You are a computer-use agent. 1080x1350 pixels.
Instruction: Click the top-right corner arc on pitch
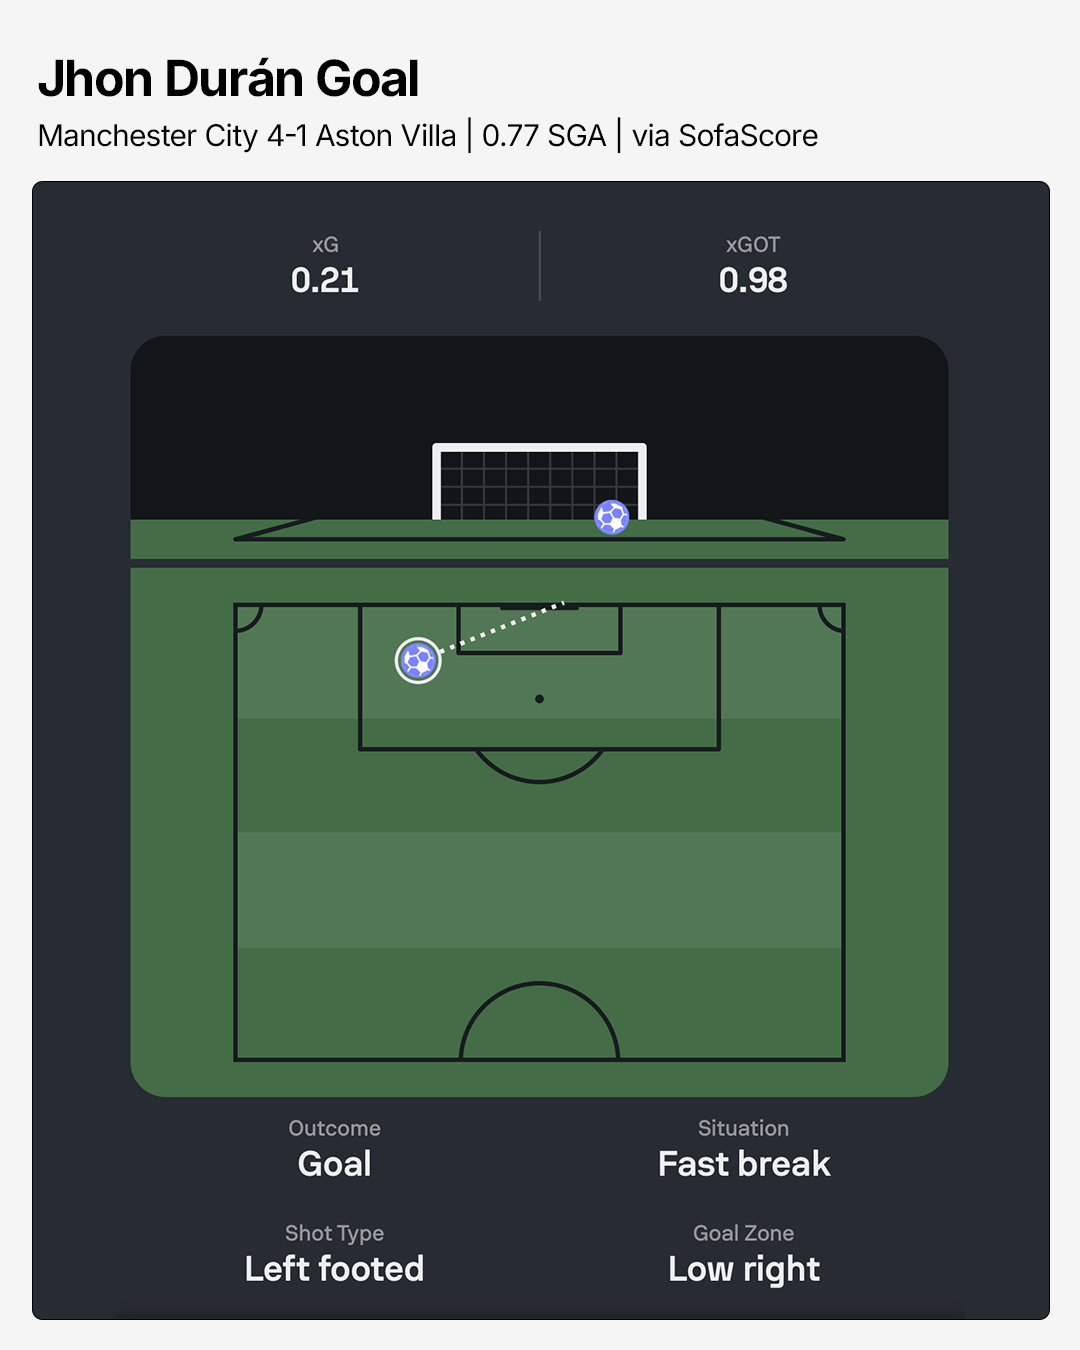point(831,617)
